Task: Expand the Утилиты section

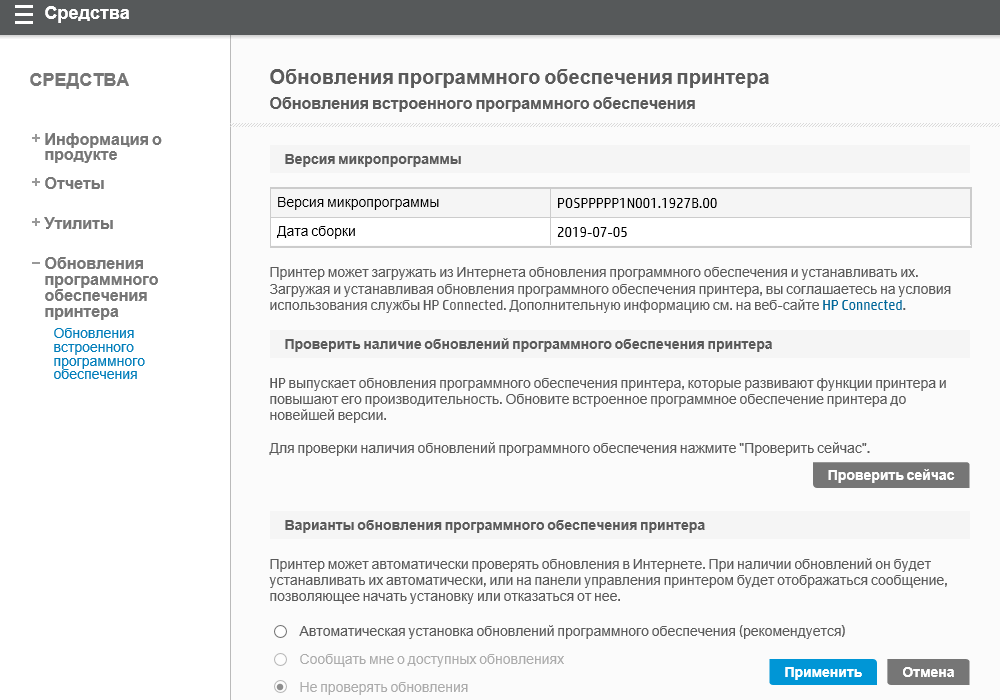Action: coord(78,224)
